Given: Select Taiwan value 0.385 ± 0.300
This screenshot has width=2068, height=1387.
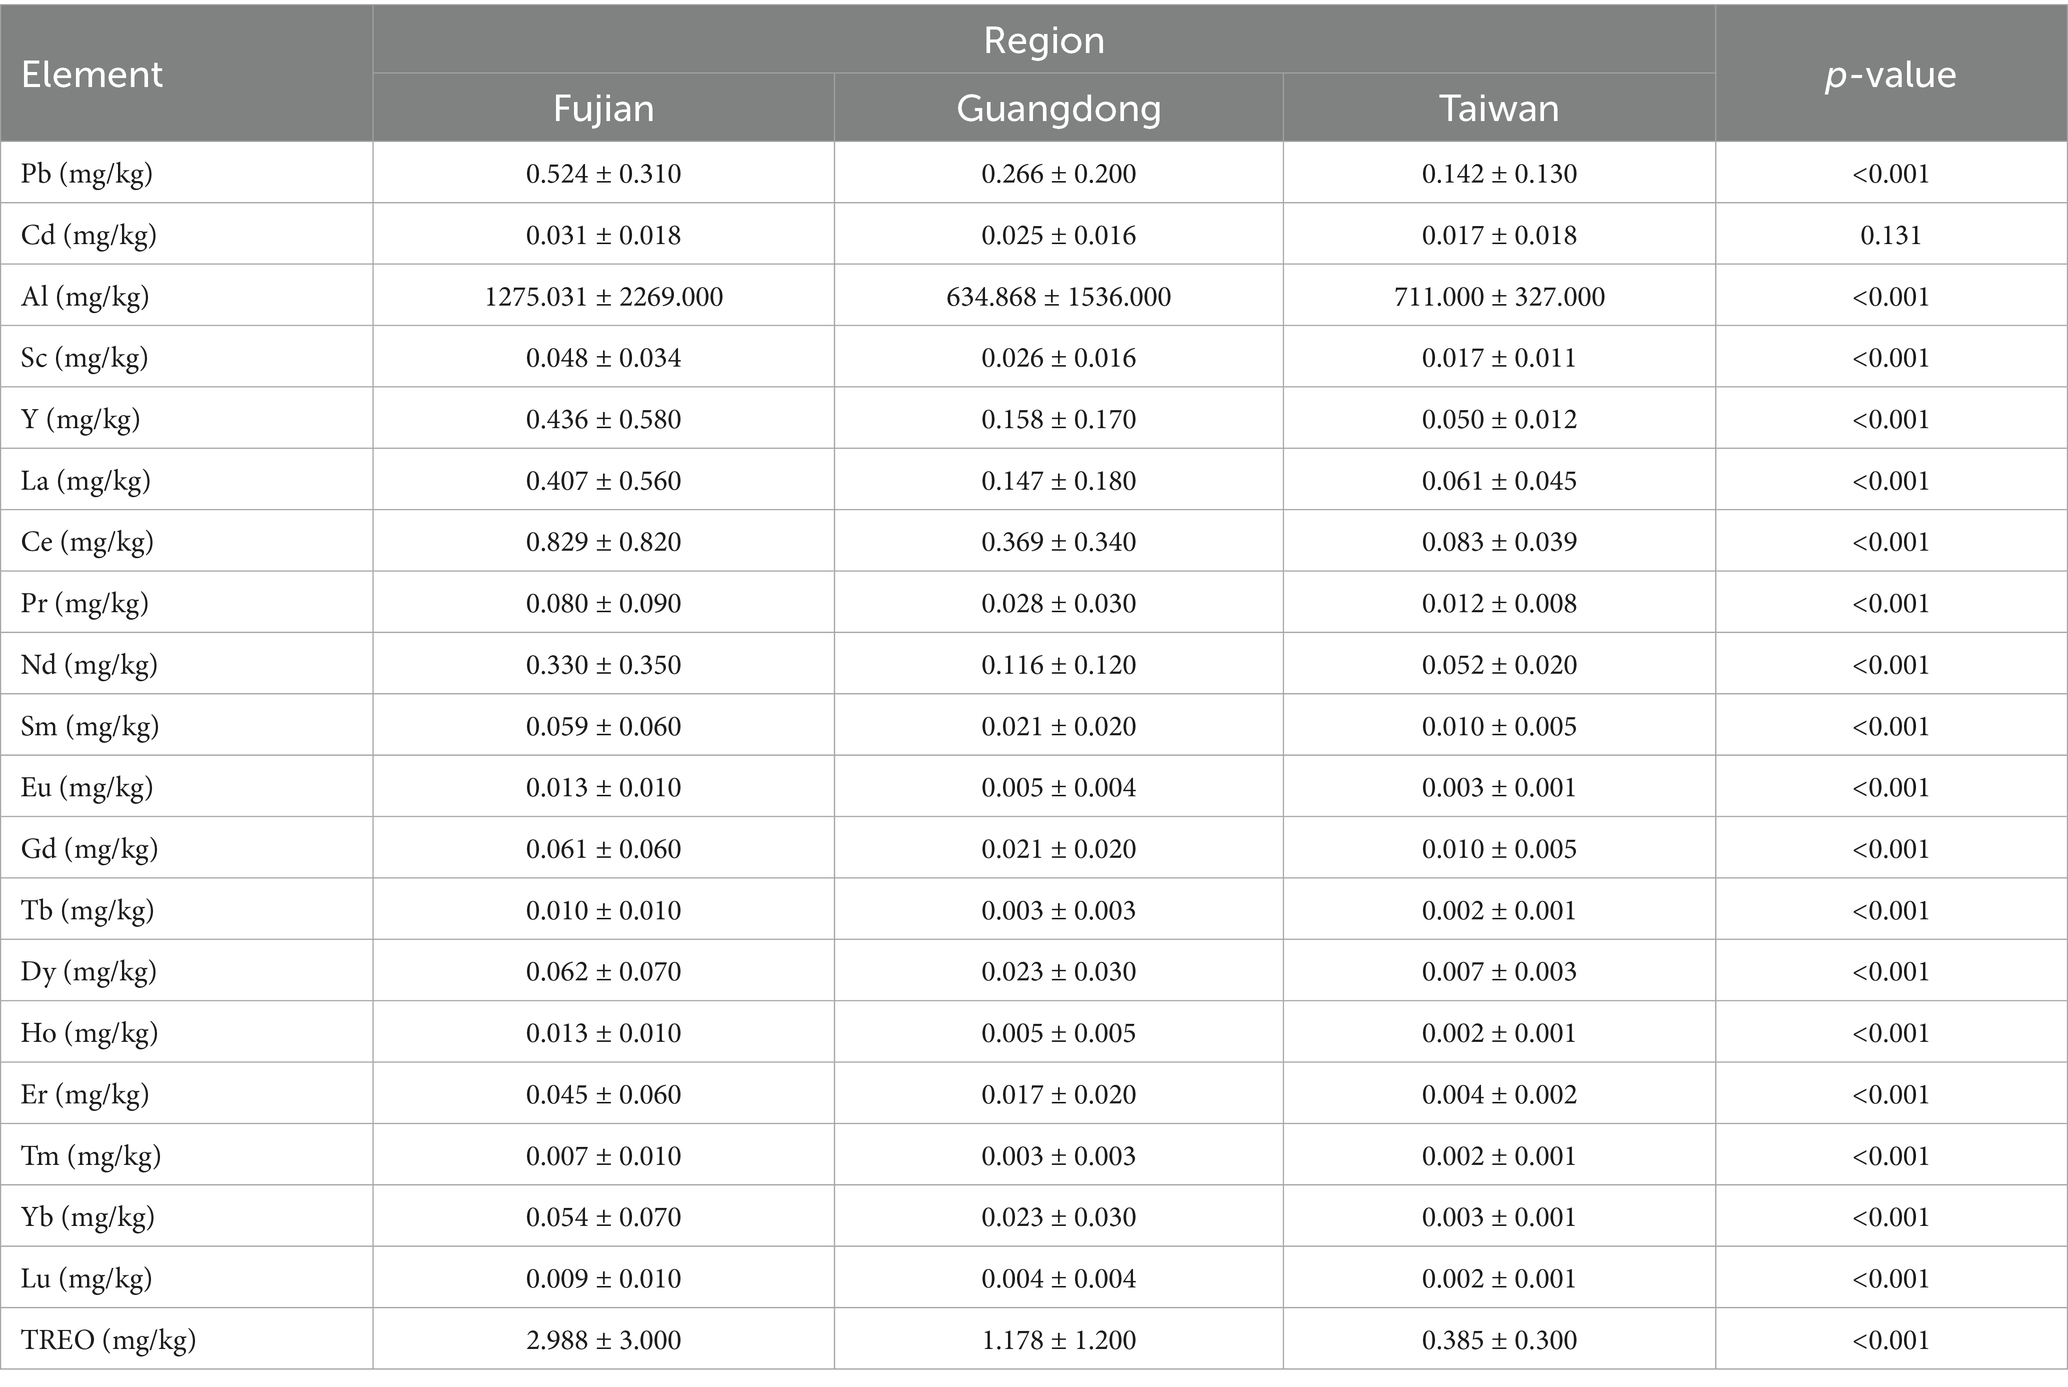Looking at the screenshot, I should click(x=1498, y=1340).
